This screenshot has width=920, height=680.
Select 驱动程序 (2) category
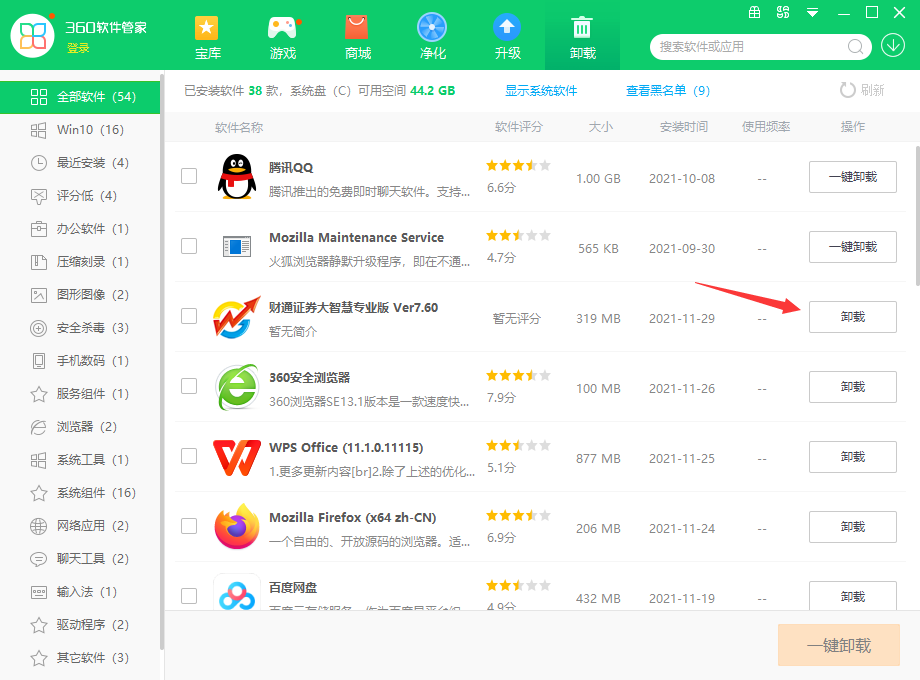(80, 624)
